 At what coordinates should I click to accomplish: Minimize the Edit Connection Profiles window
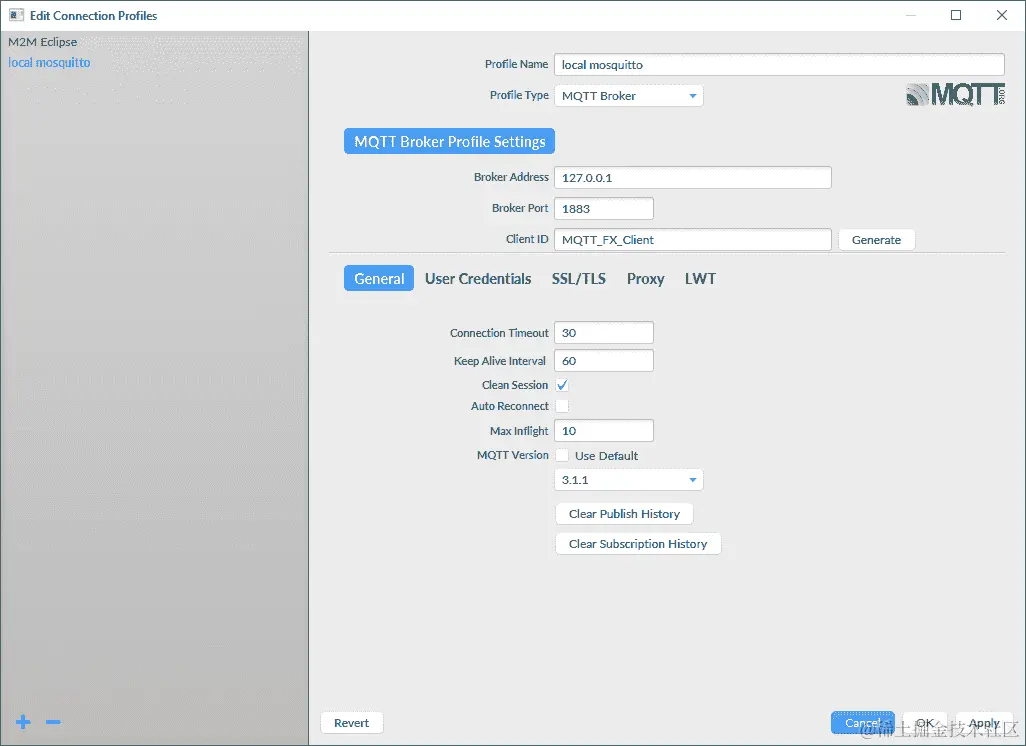[910, 15]
